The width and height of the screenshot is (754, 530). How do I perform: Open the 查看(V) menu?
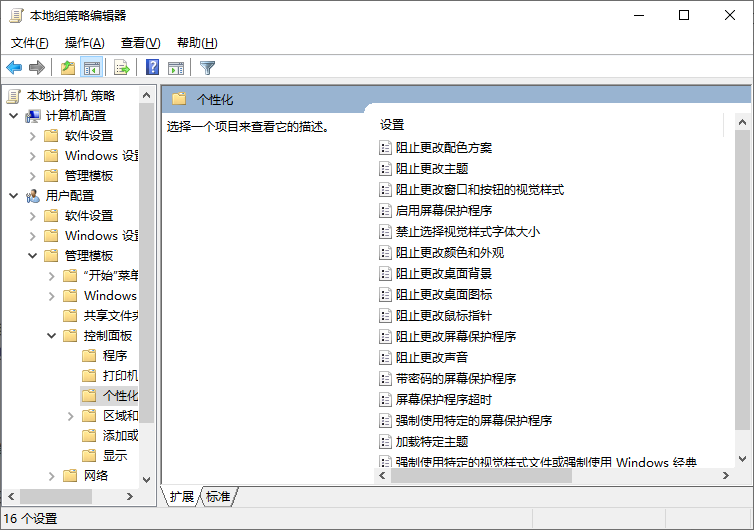point(140,43)
